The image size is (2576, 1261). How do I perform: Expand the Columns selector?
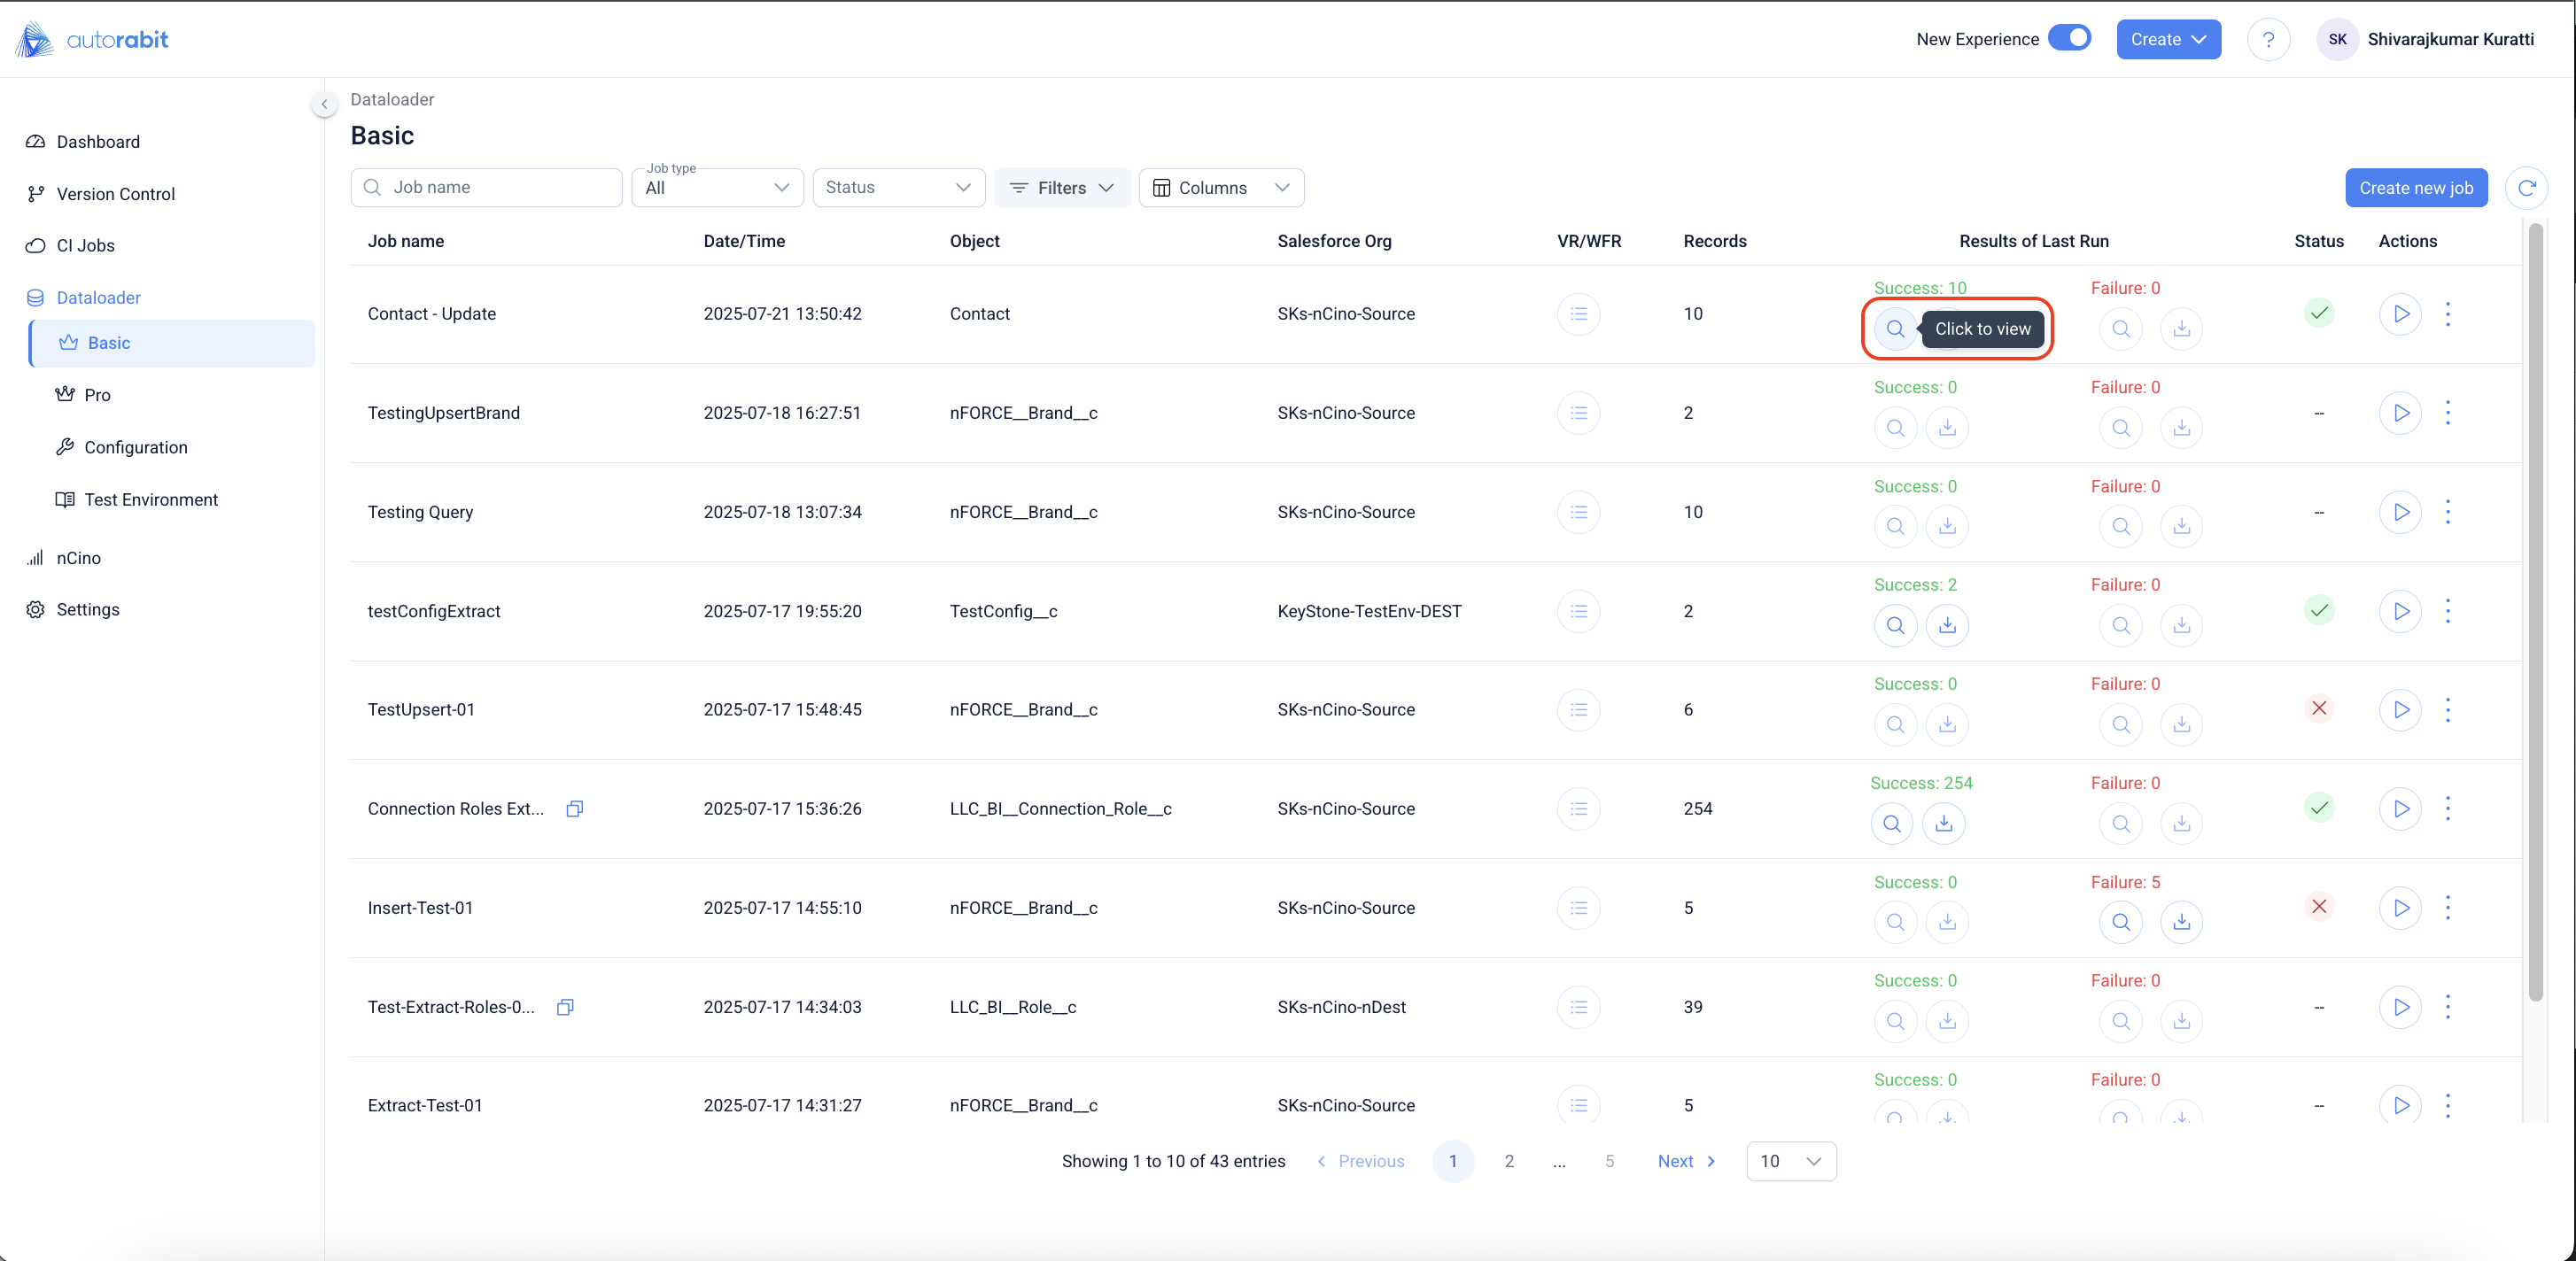tap(1220, 188)
